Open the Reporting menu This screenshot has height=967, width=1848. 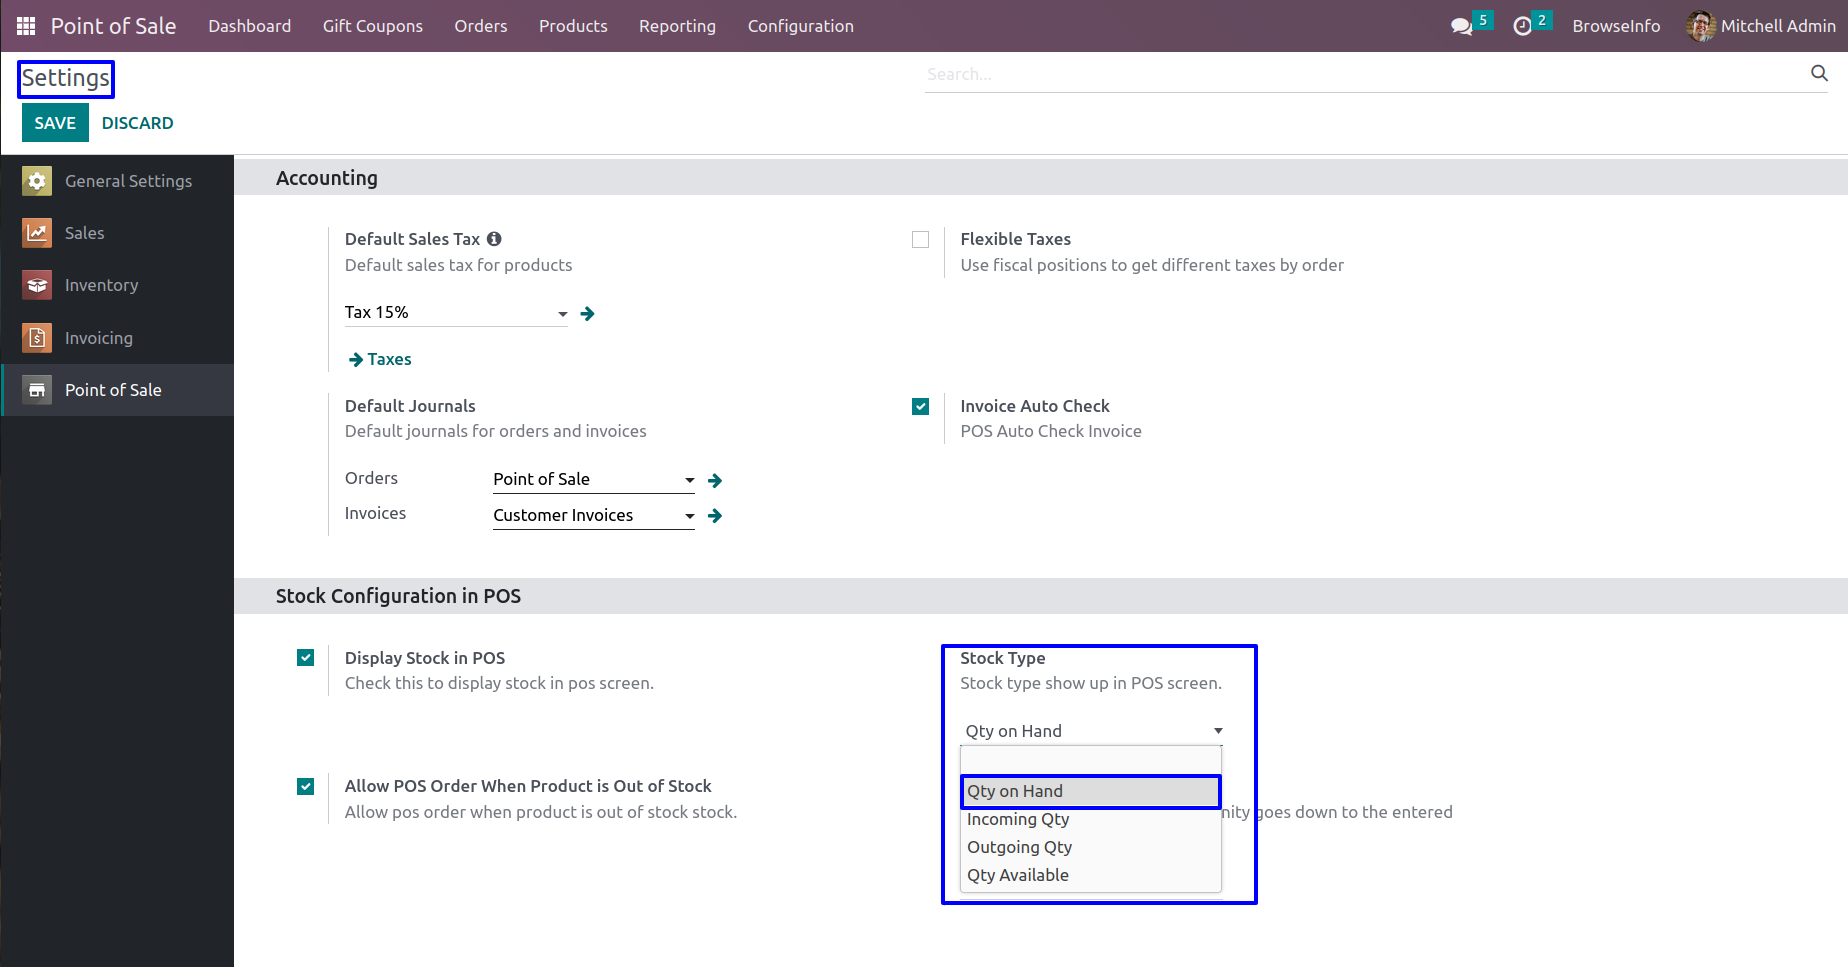[x=678, y=26]
